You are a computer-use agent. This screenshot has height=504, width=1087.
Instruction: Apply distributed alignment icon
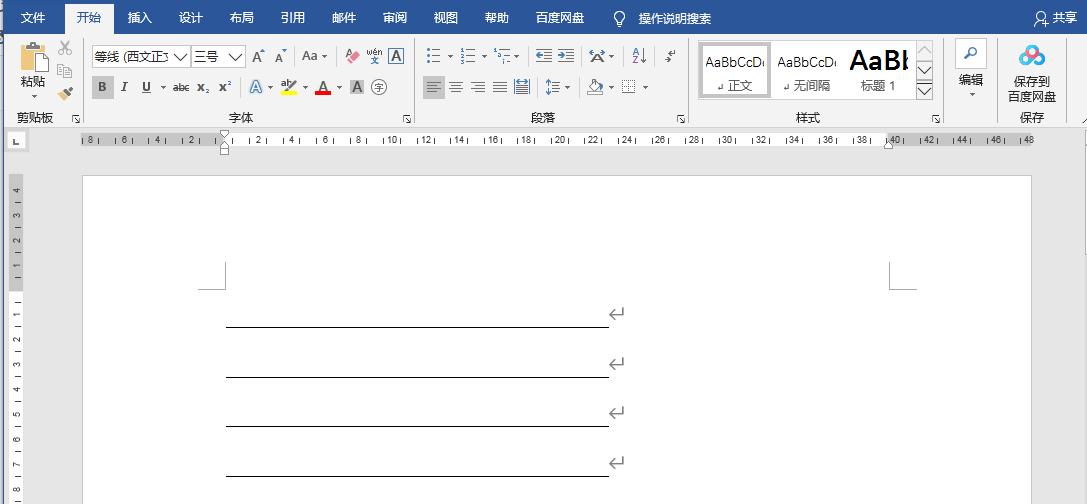[x=522, y=87]
